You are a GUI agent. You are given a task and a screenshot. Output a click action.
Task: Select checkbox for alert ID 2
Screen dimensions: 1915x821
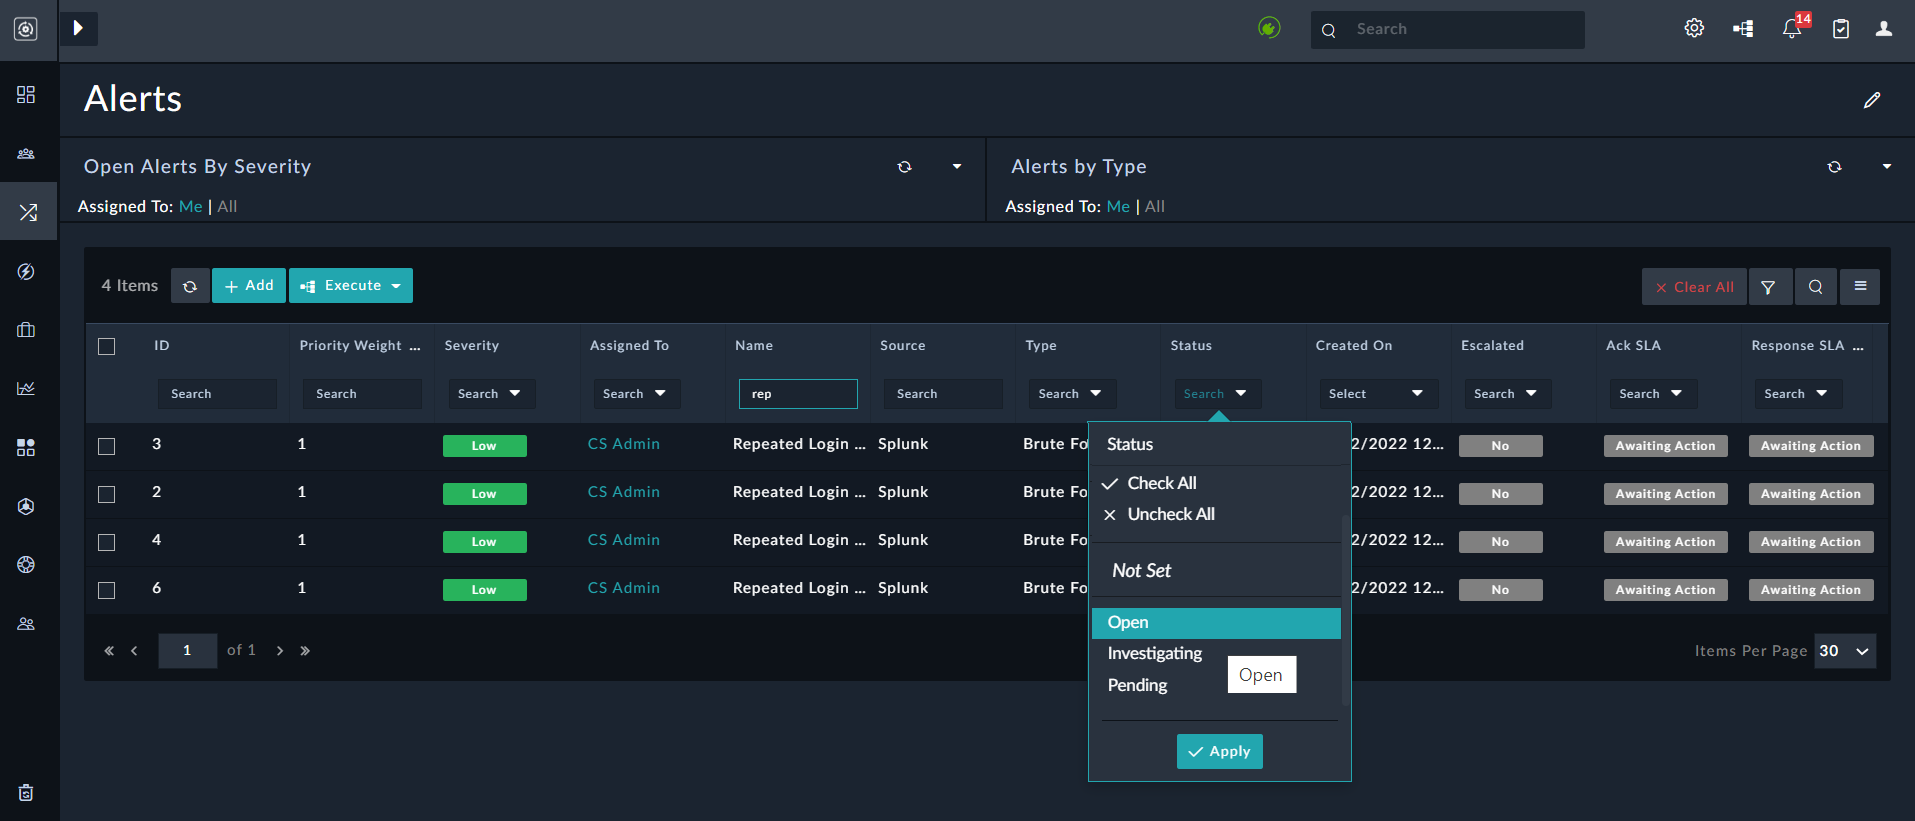click(107, 494)
